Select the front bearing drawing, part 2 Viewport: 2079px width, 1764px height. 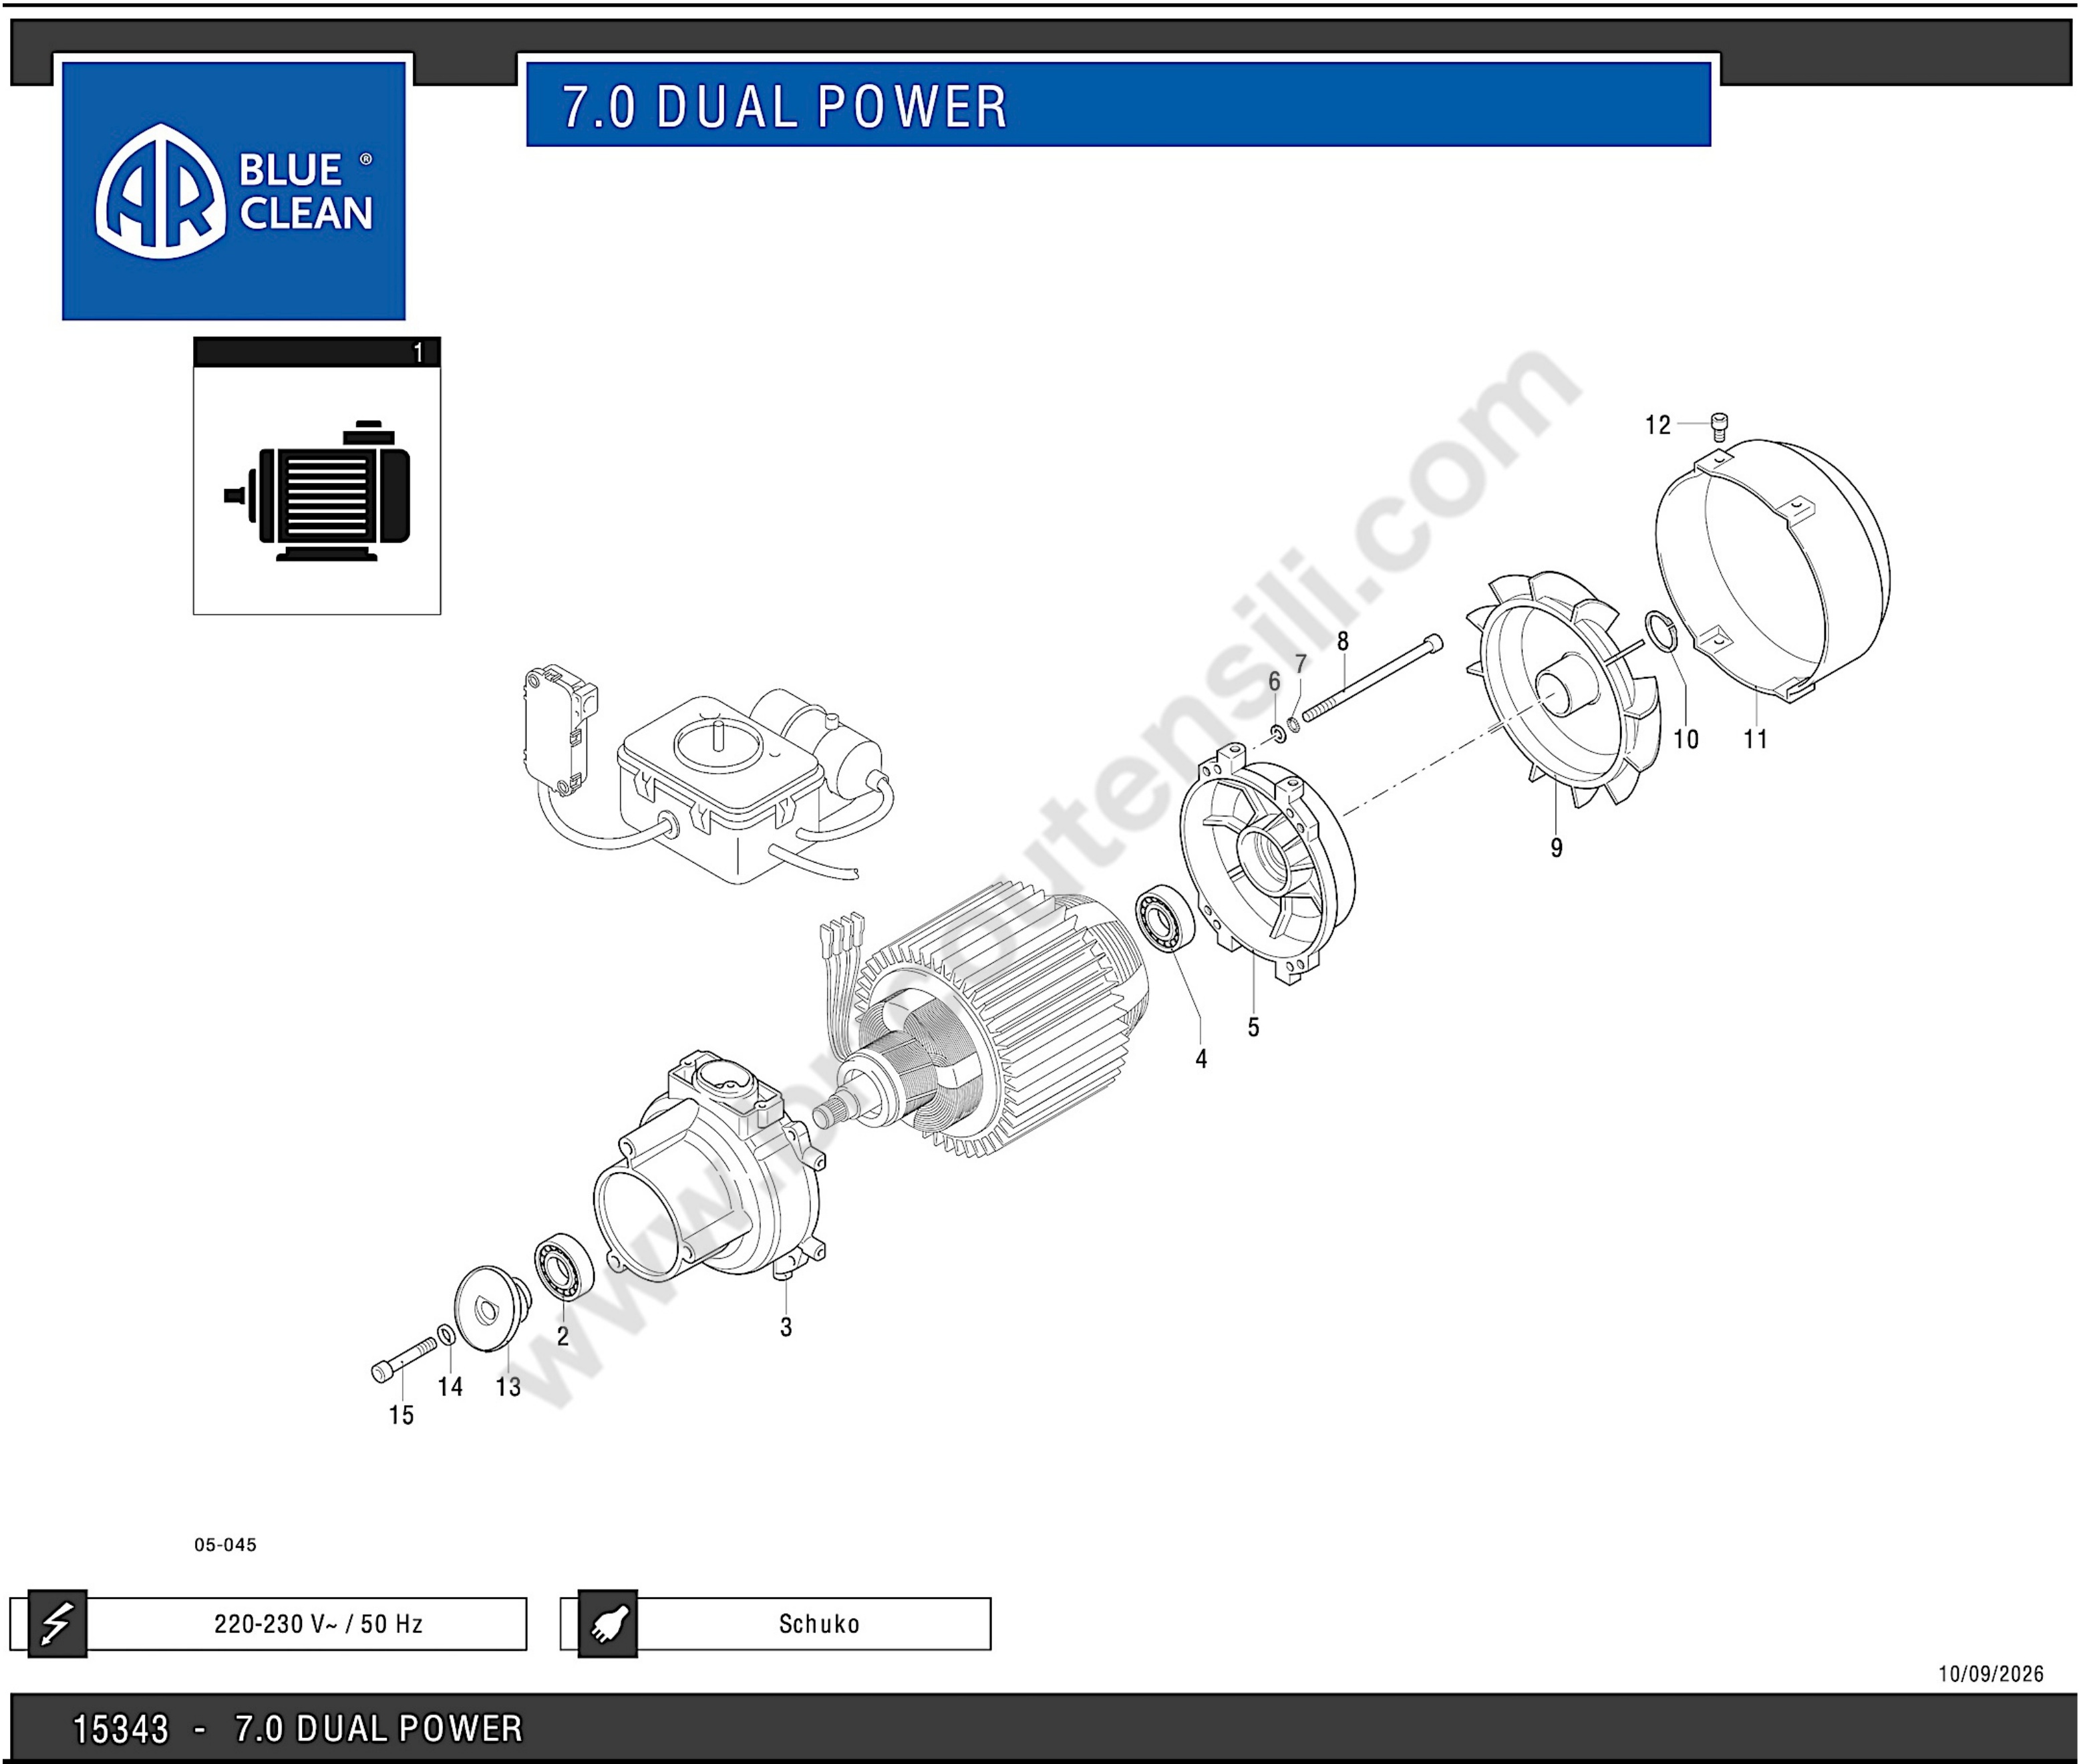[564, 1268]
